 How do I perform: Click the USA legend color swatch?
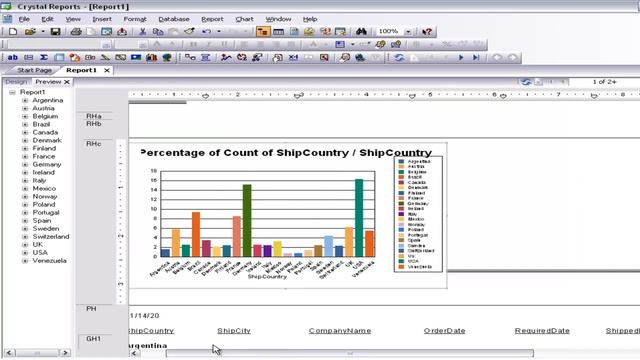coord(401,261)
